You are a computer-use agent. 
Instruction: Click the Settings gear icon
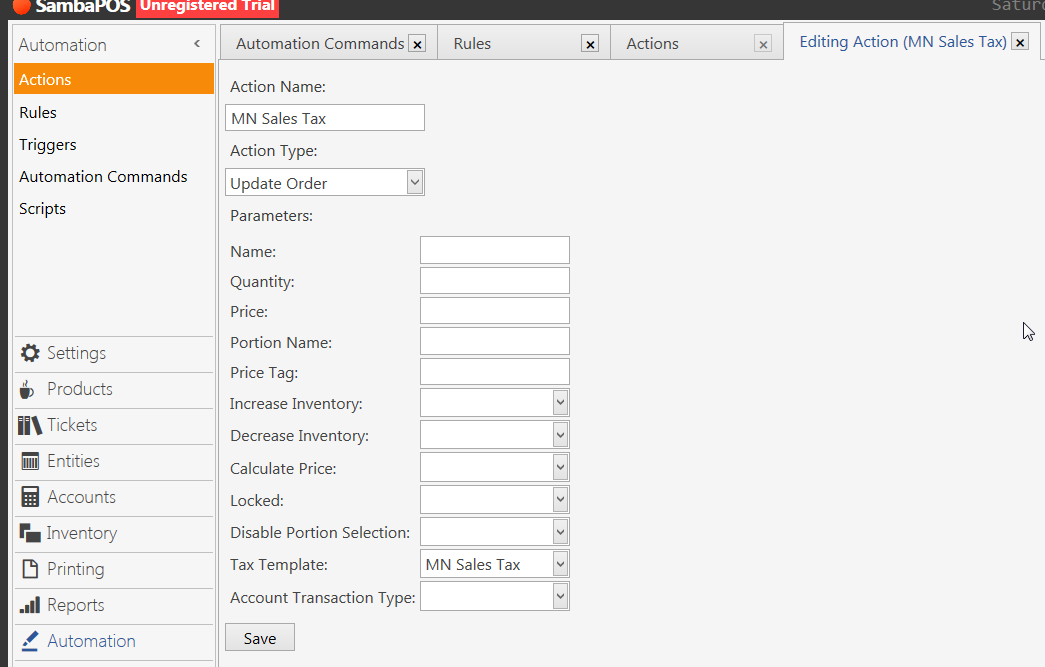pyautogui.click(x=30, y=353)
